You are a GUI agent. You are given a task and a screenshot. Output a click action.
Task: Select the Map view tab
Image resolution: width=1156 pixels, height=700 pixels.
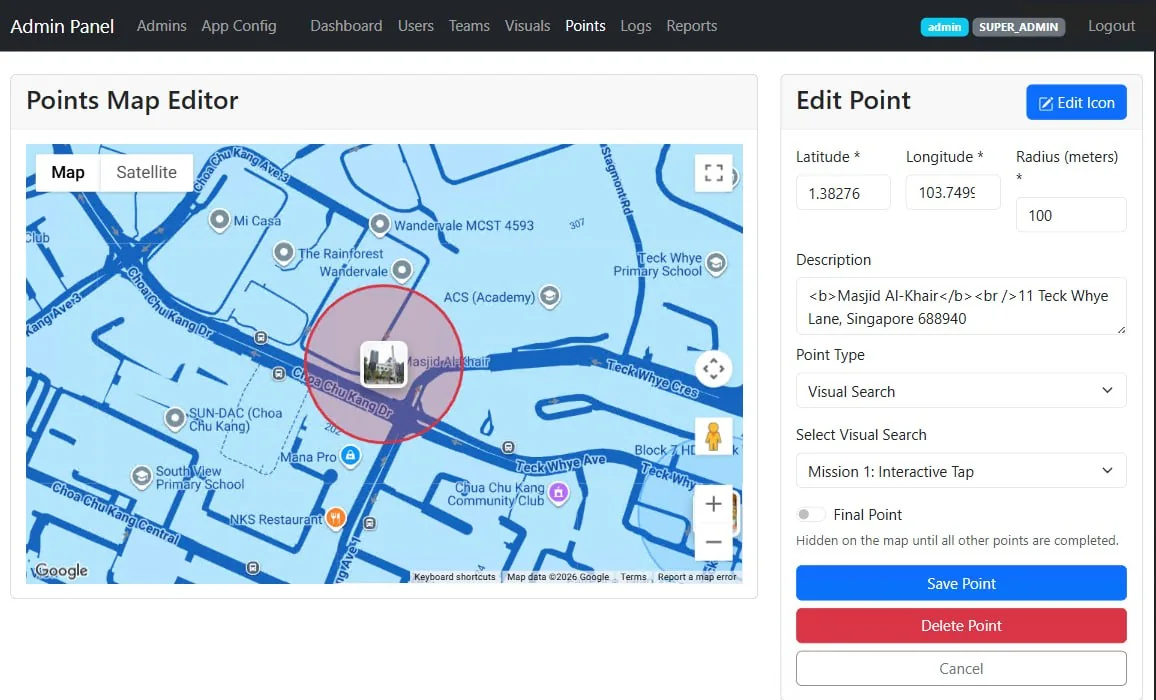coord(68,173)
